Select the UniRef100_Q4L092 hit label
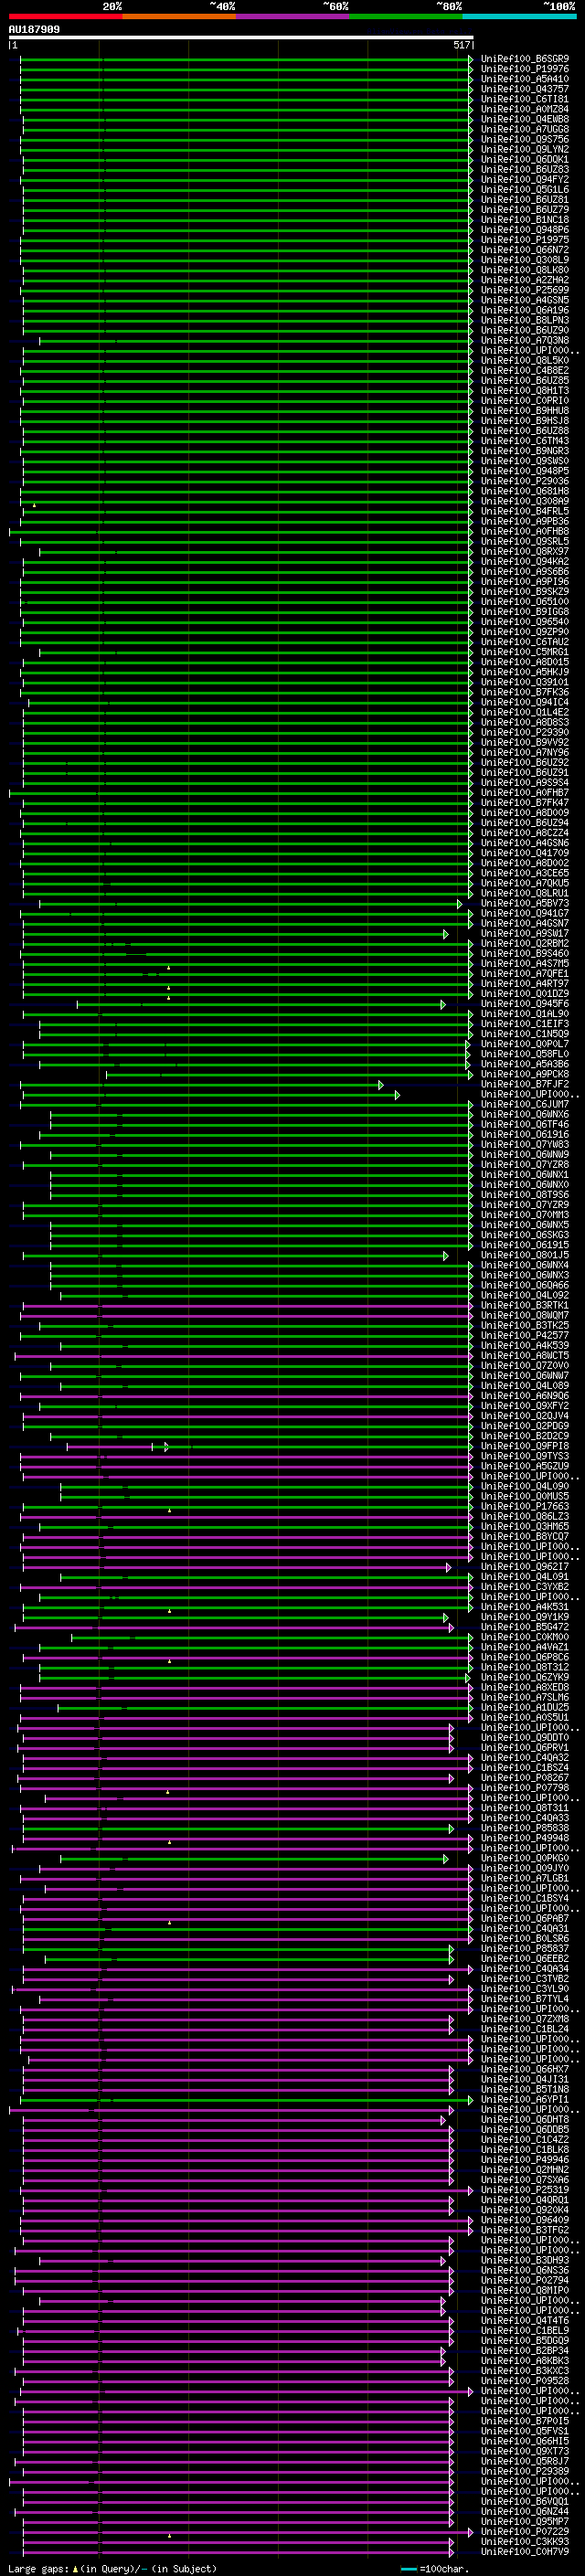 pos(525,1295)
